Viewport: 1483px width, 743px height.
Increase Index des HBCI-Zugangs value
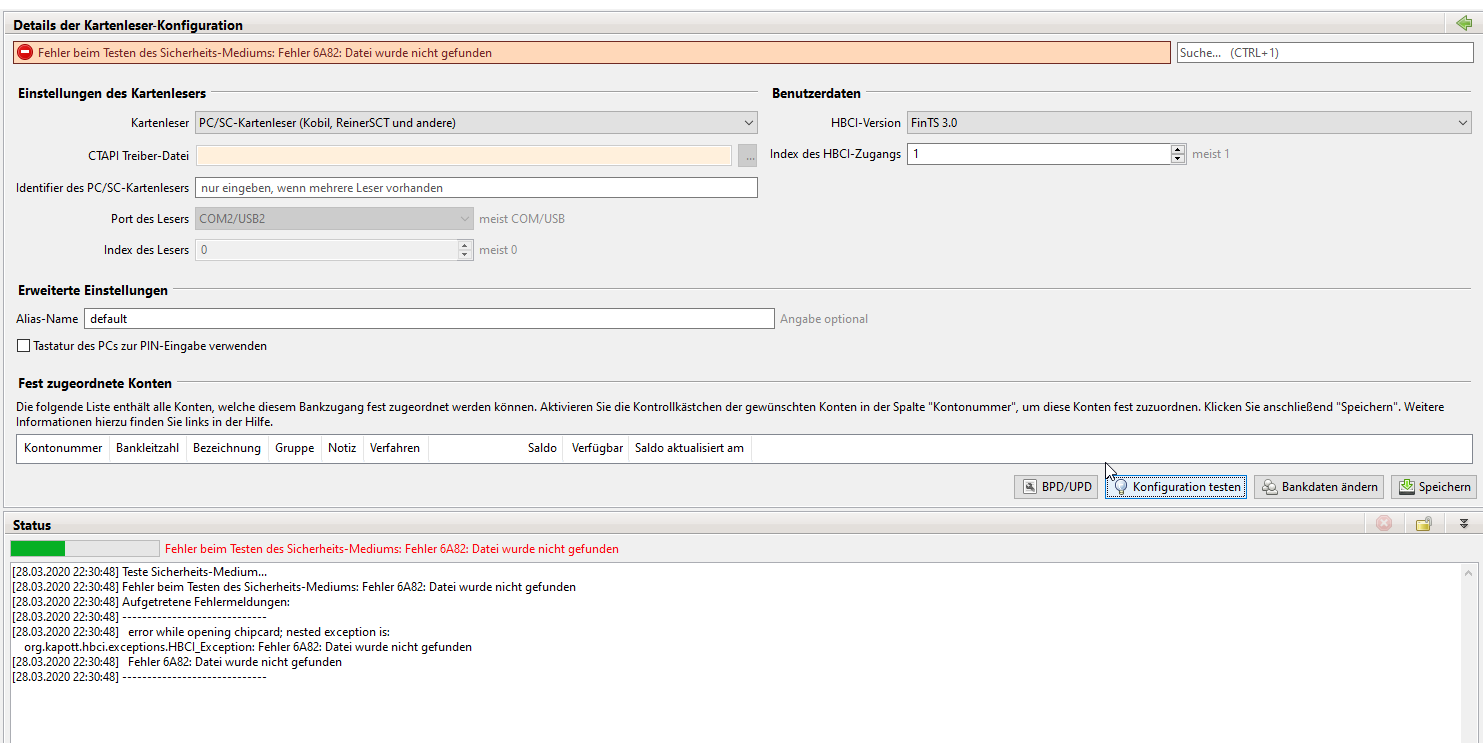(x=1178, y=150)
